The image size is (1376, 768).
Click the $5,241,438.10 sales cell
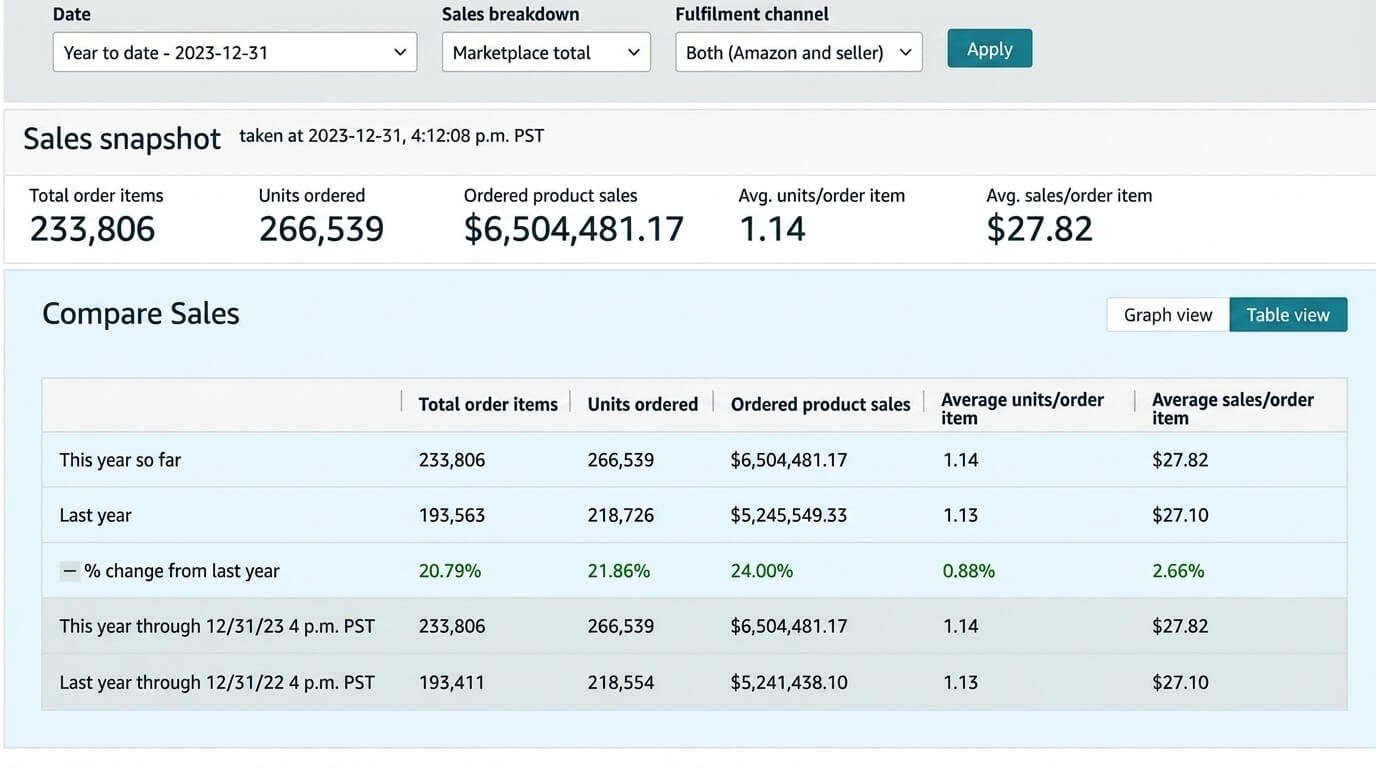[x=789, y=682]
